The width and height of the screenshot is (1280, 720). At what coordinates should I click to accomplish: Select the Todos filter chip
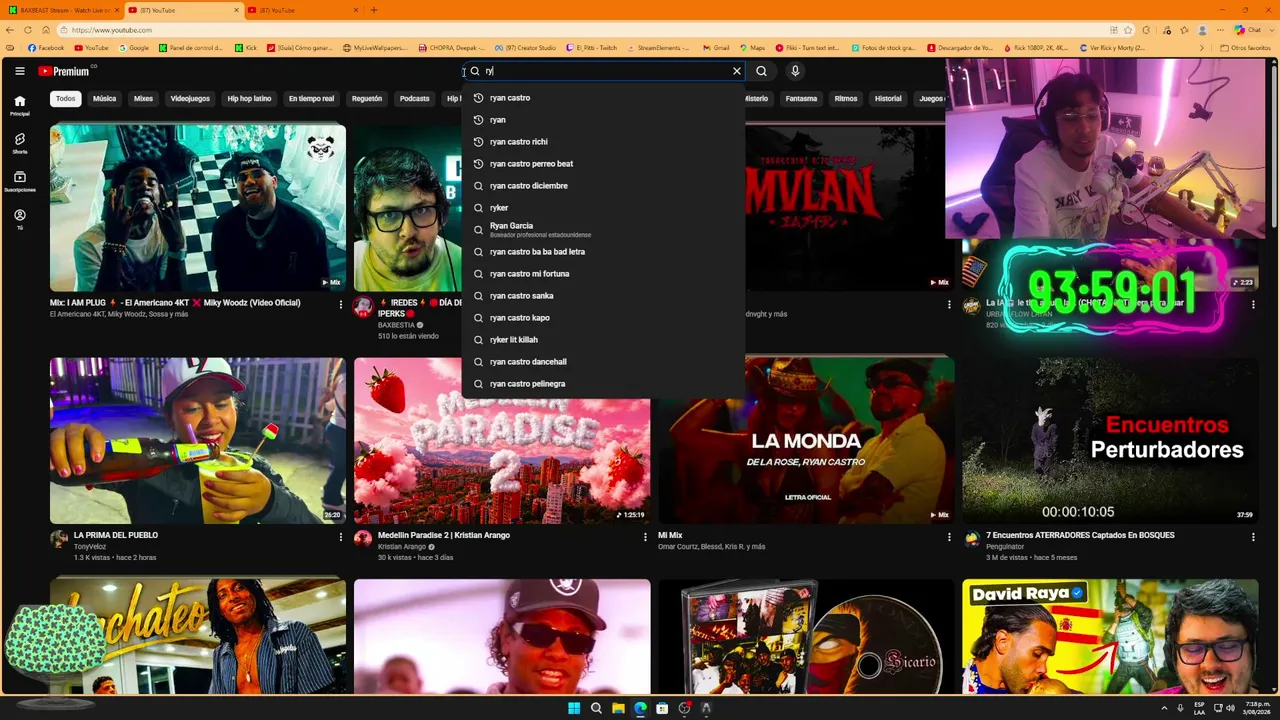click(x=65, y=99)
